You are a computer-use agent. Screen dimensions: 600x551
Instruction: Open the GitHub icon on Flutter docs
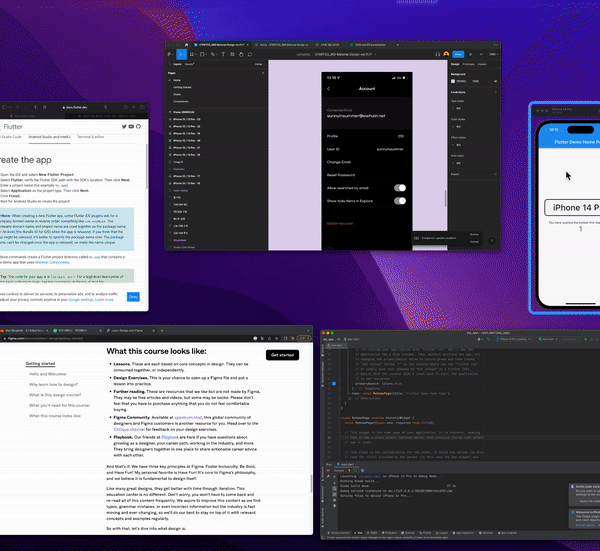pyautogui.click(x=138, y=127)
